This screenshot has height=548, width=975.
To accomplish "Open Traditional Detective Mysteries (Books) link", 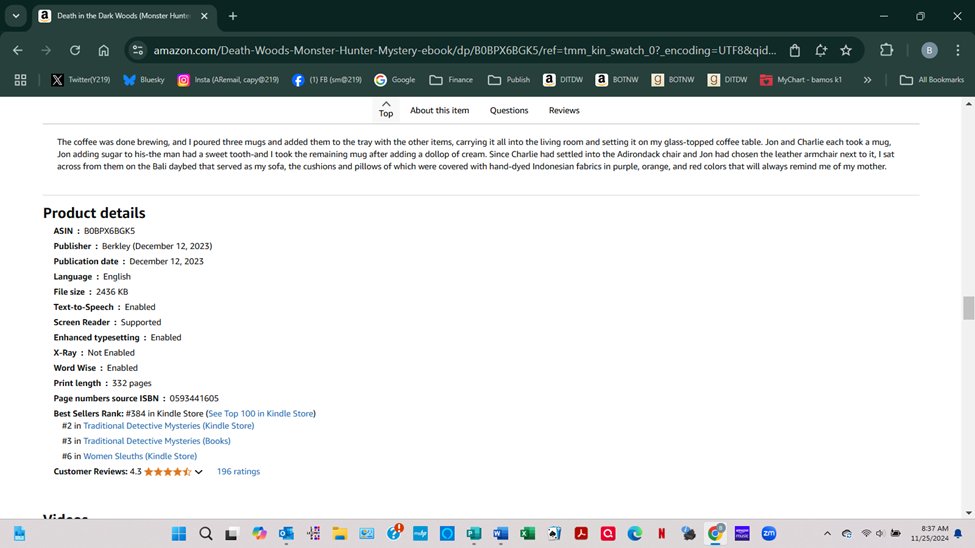I will click(x=157, y=441).
